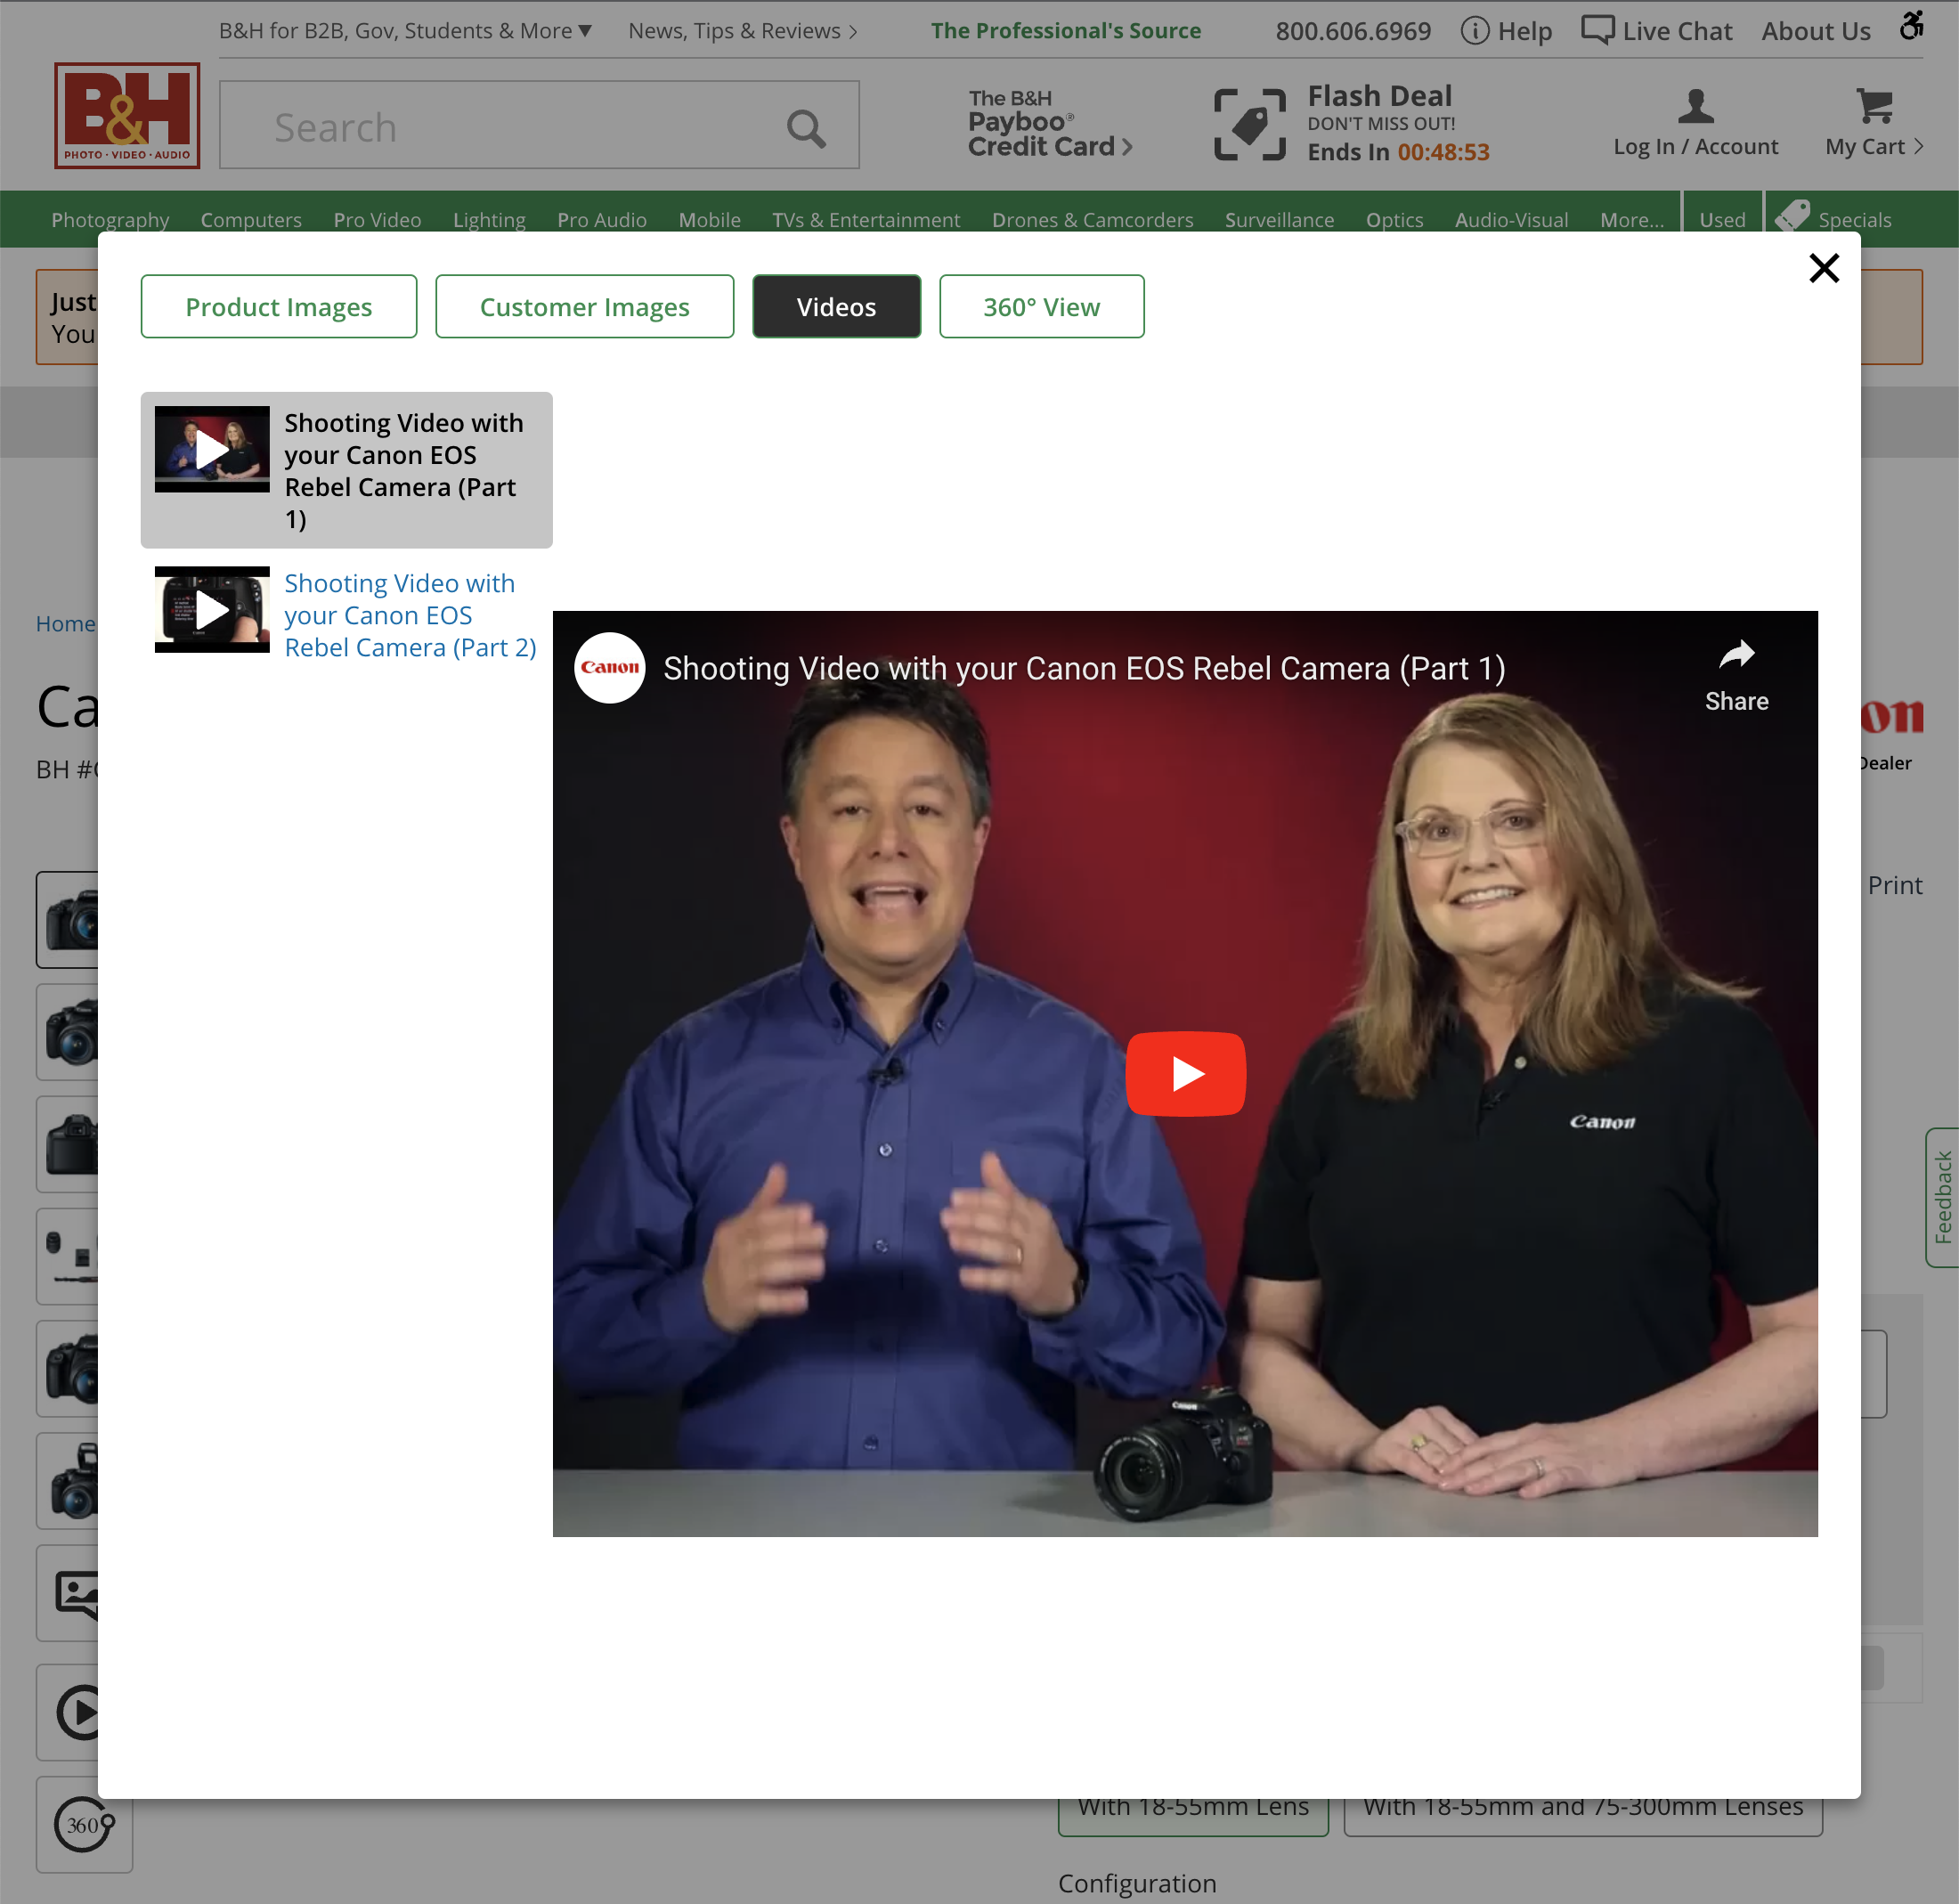Open the Photography department menu
The height and width of the screenshot is (1904, 1959).
click(x=110, y=219)
